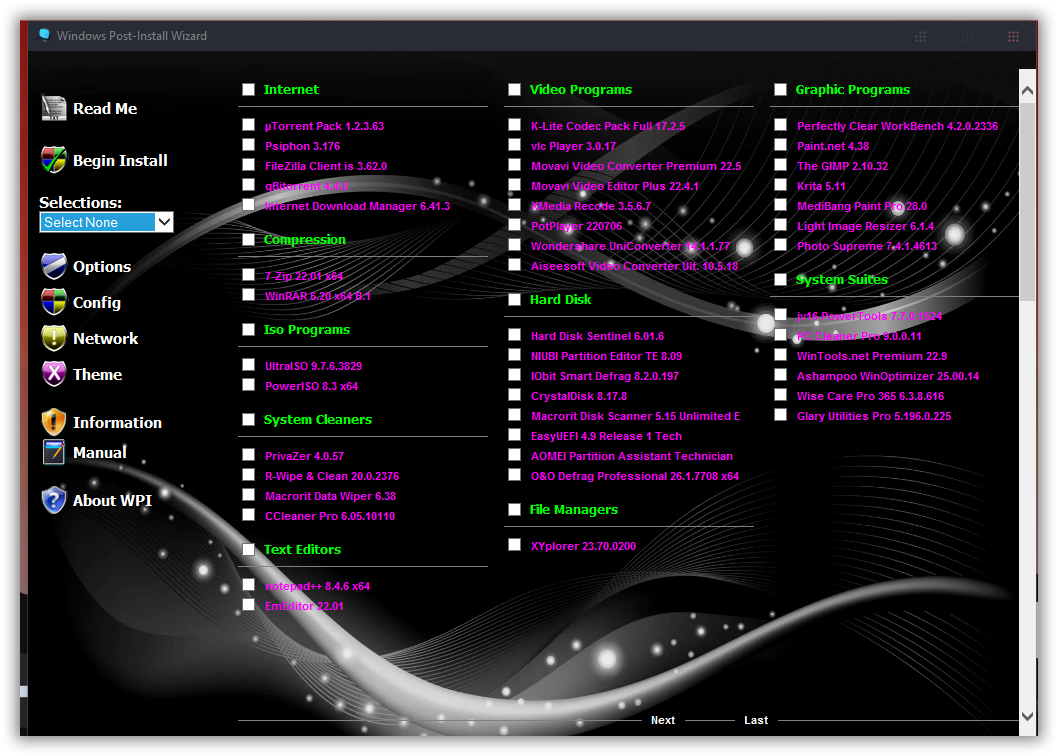Click the FileZilla Client is 3.62.0 text
The height and width of the screenshot is (756, 1058).
point(326,166)
